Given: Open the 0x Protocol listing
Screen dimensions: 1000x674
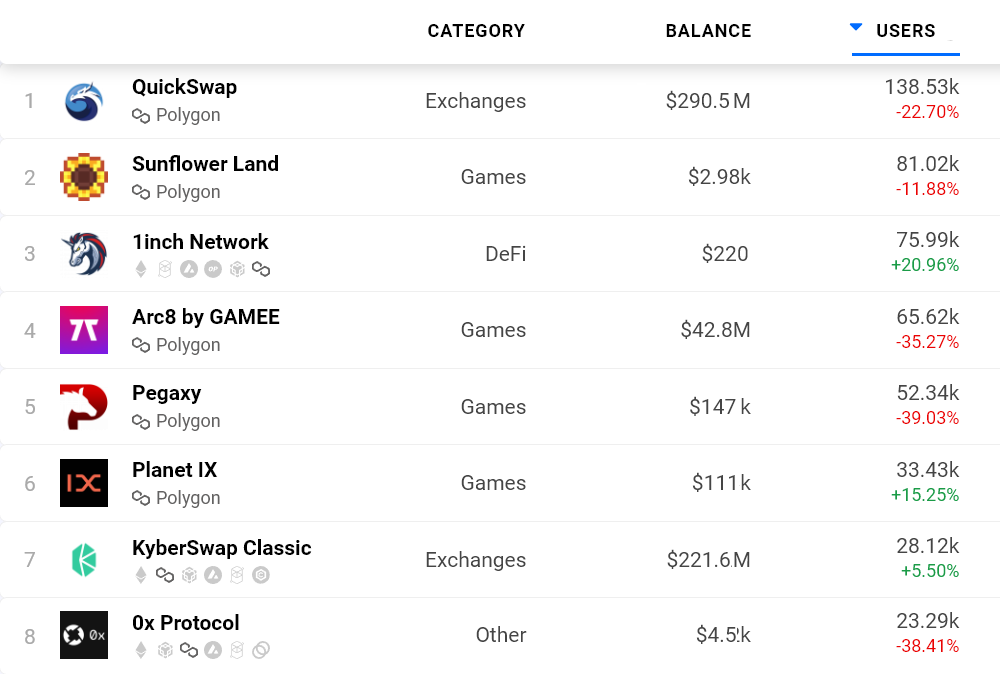Looking at the screenshot, I should [x=185, y=623].
